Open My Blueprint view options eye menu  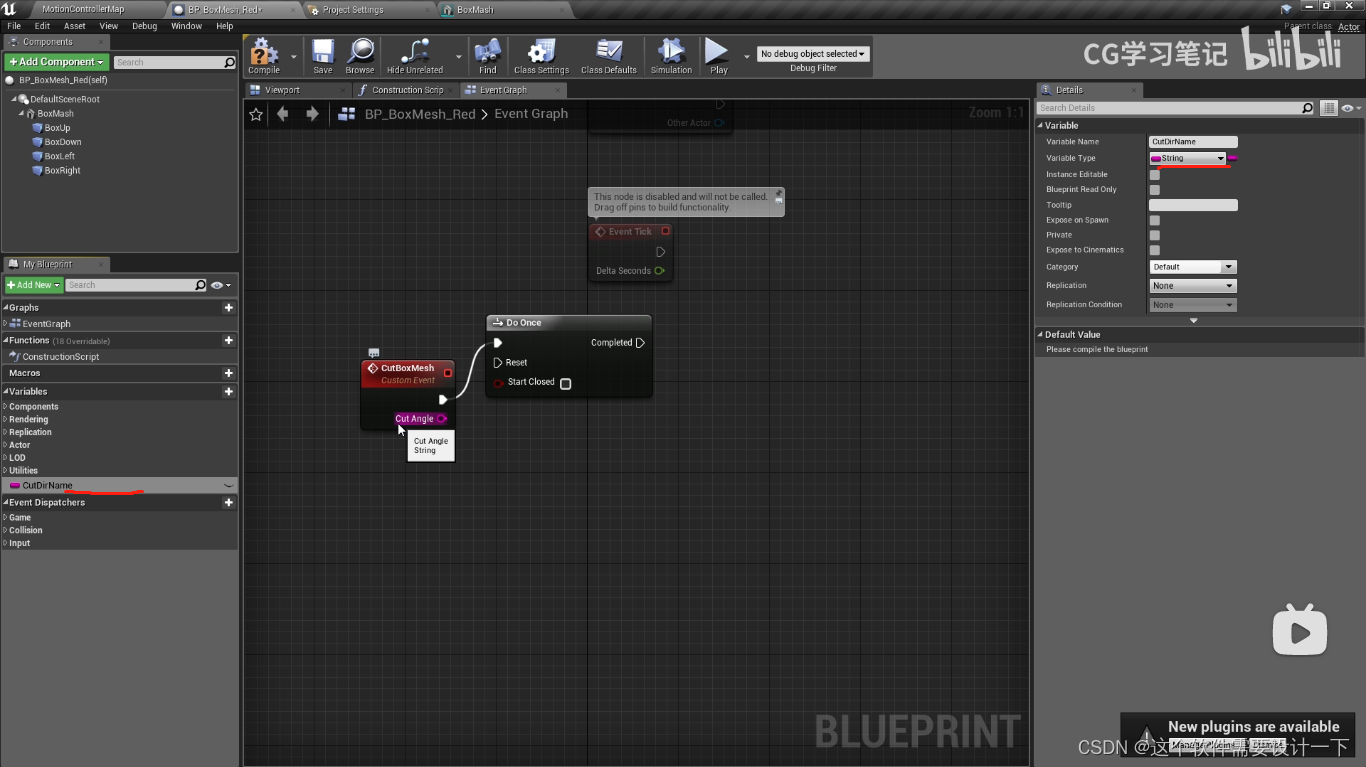pyautogui.click(x=220, y=285)
